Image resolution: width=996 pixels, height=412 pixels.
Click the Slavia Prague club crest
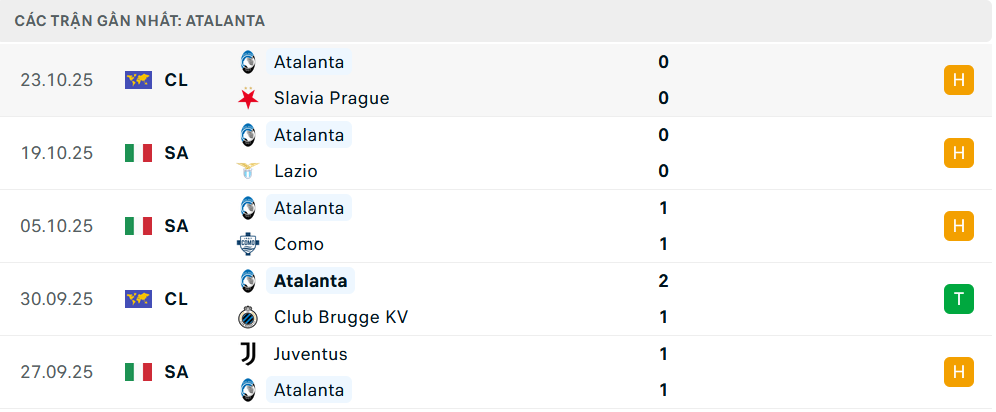click(247, 98)
